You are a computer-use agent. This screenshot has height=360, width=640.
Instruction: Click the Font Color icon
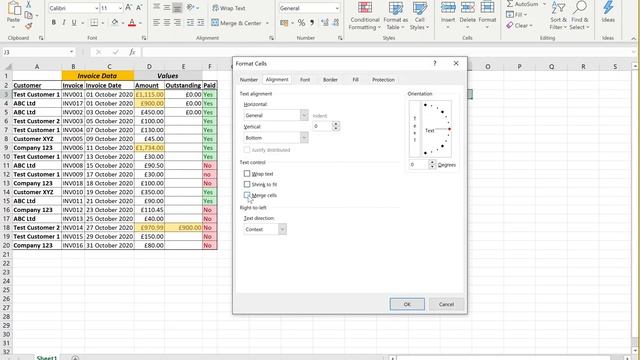pos(132,23)
